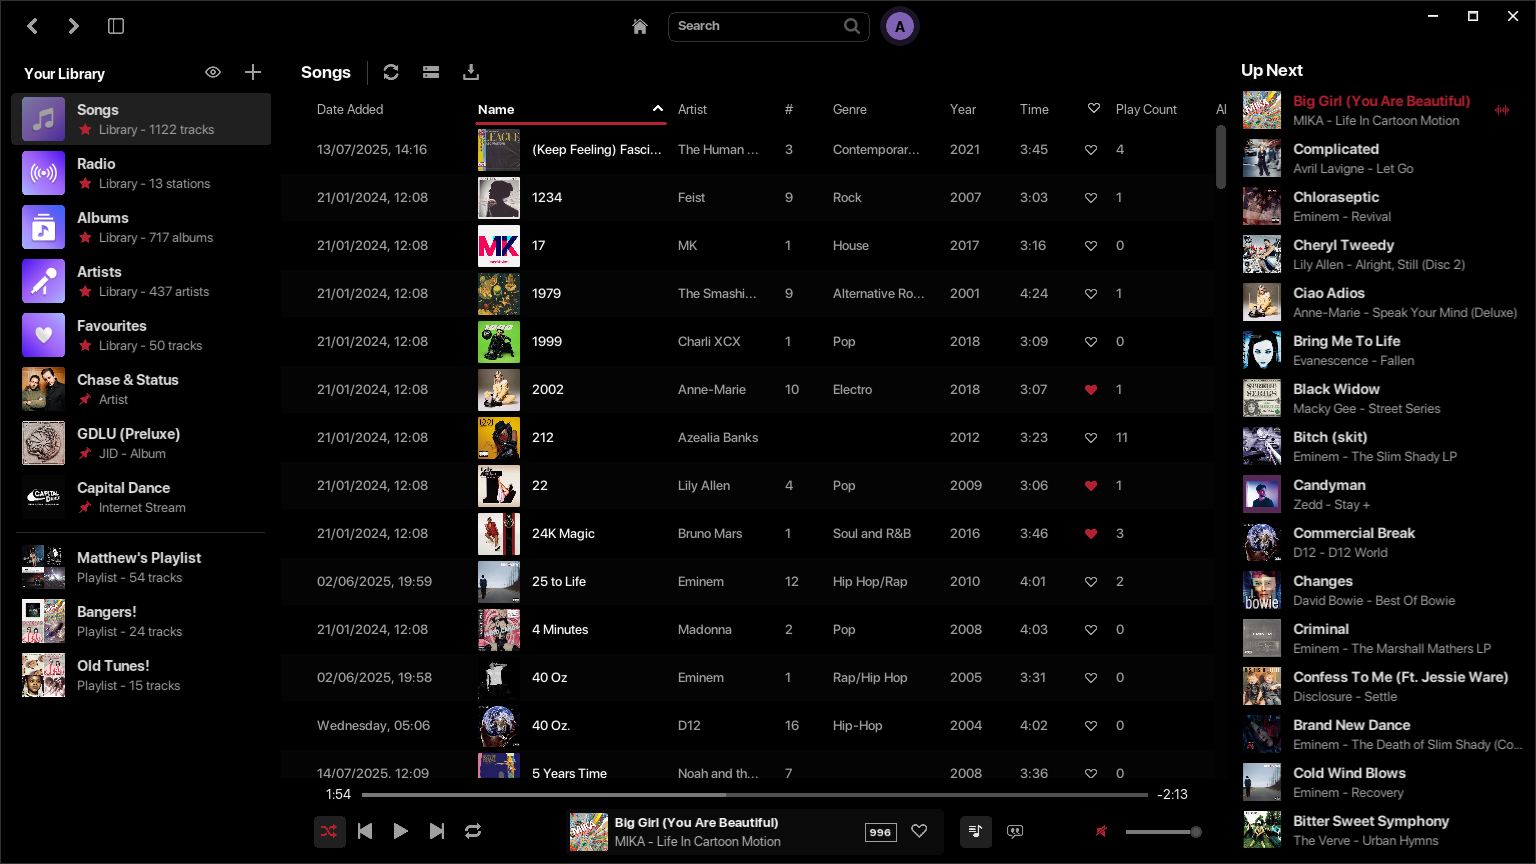Toggle repeat mode
This screenshot has width=1536, height=864.
pos(473,831)
